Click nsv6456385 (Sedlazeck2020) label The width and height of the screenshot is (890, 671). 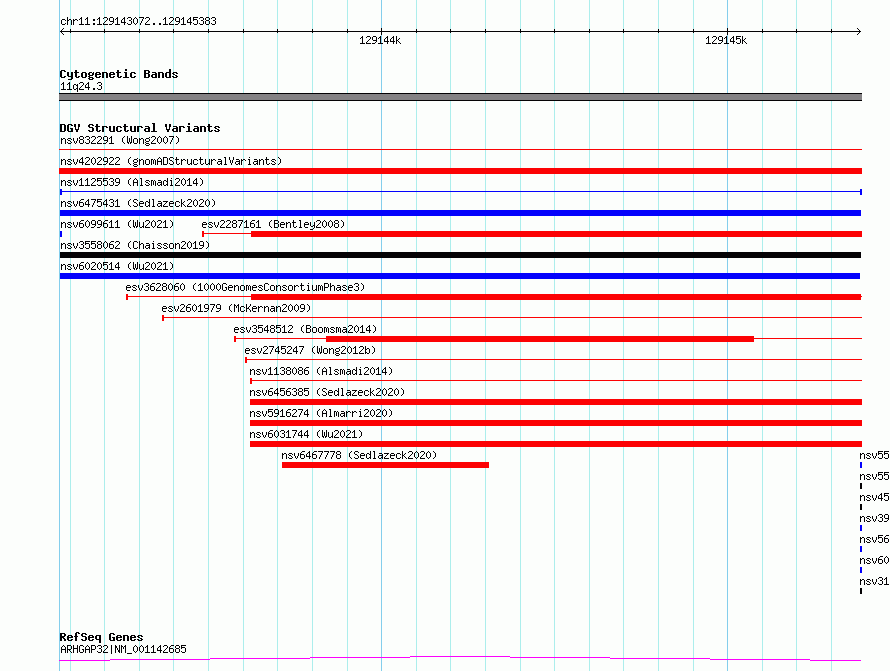(327, 392)
